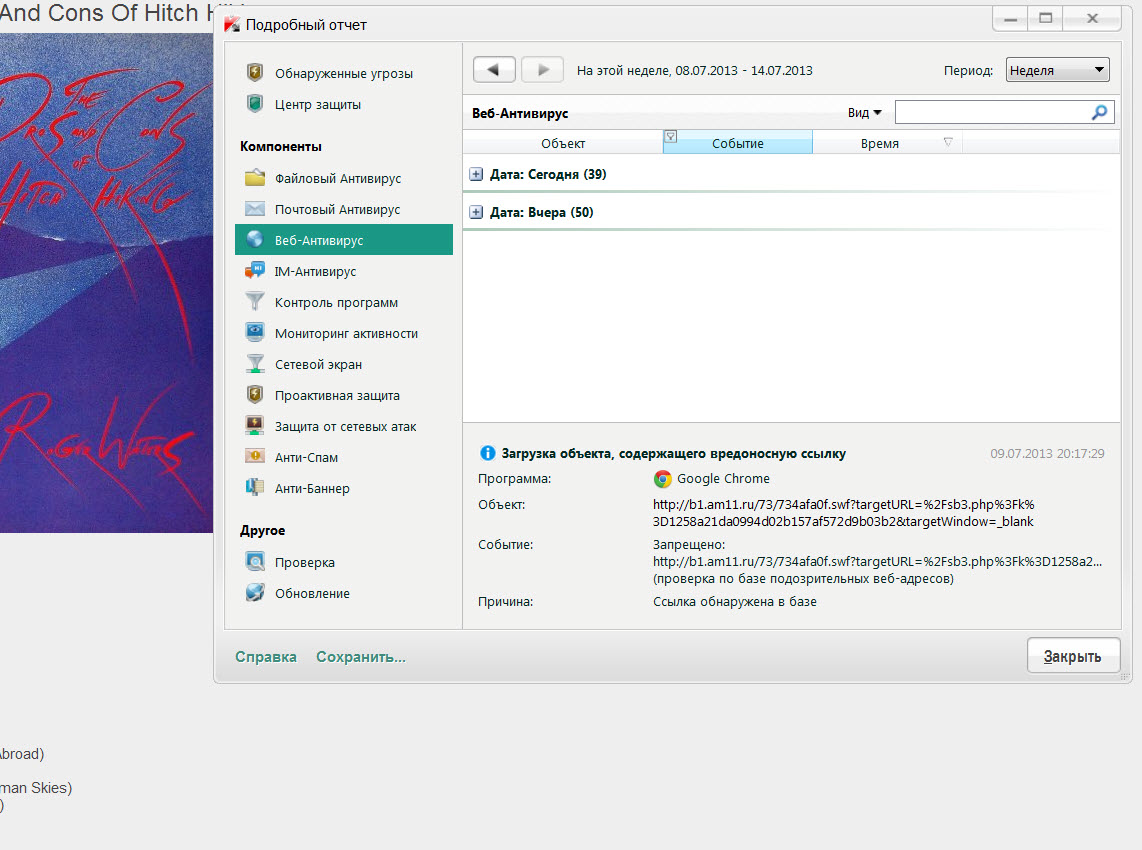Open the Защита от сетевых атак report
This screenshot has height=850, width=1142.
pyautogui.click(x=345, y=426)
